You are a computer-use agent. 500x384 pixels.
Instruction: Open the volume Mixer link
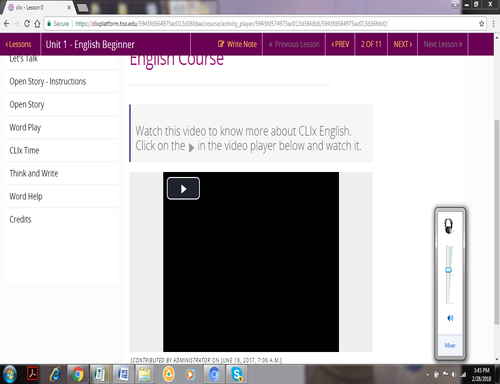pos(450,345)
